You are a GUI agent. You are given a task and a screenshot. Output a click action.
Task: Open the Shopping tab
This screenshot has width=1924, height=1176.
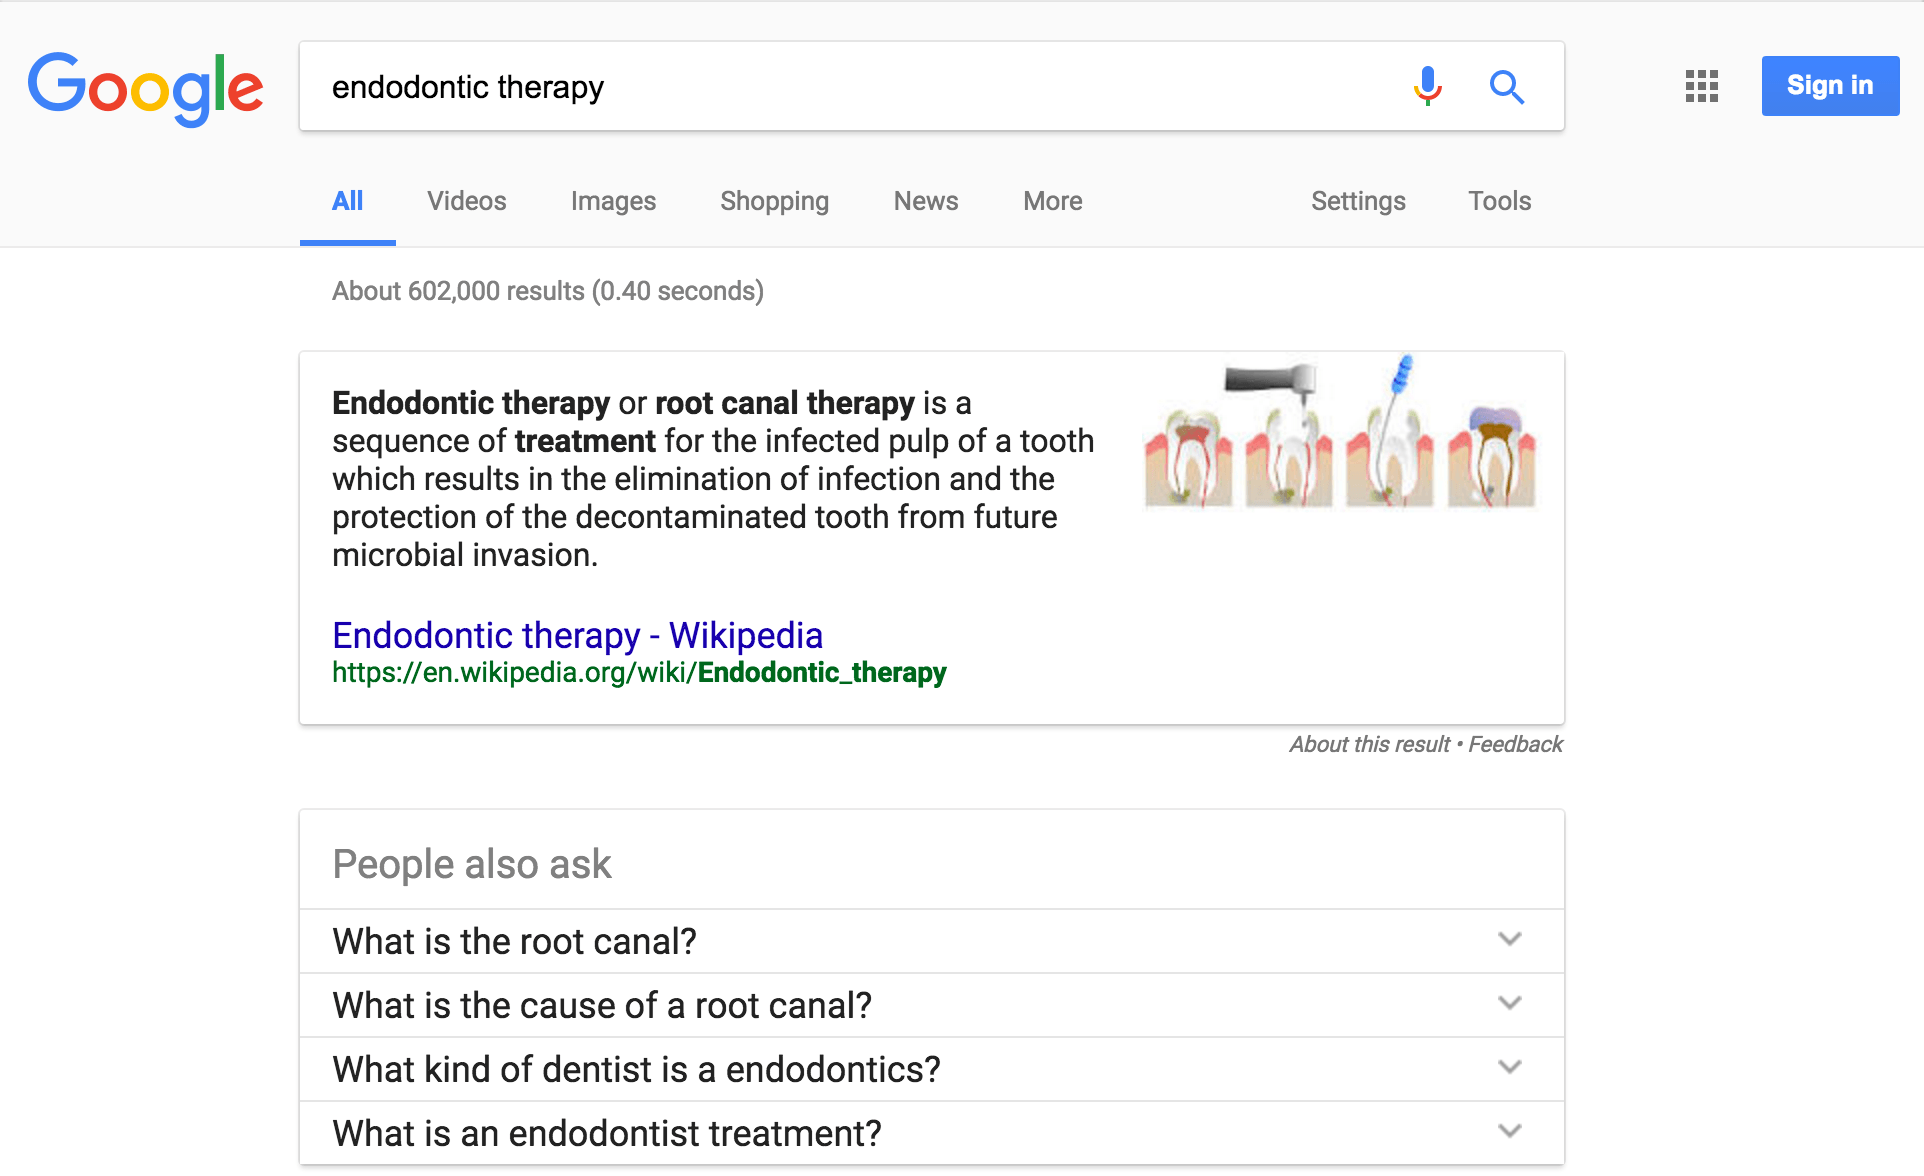click(774, 201)
